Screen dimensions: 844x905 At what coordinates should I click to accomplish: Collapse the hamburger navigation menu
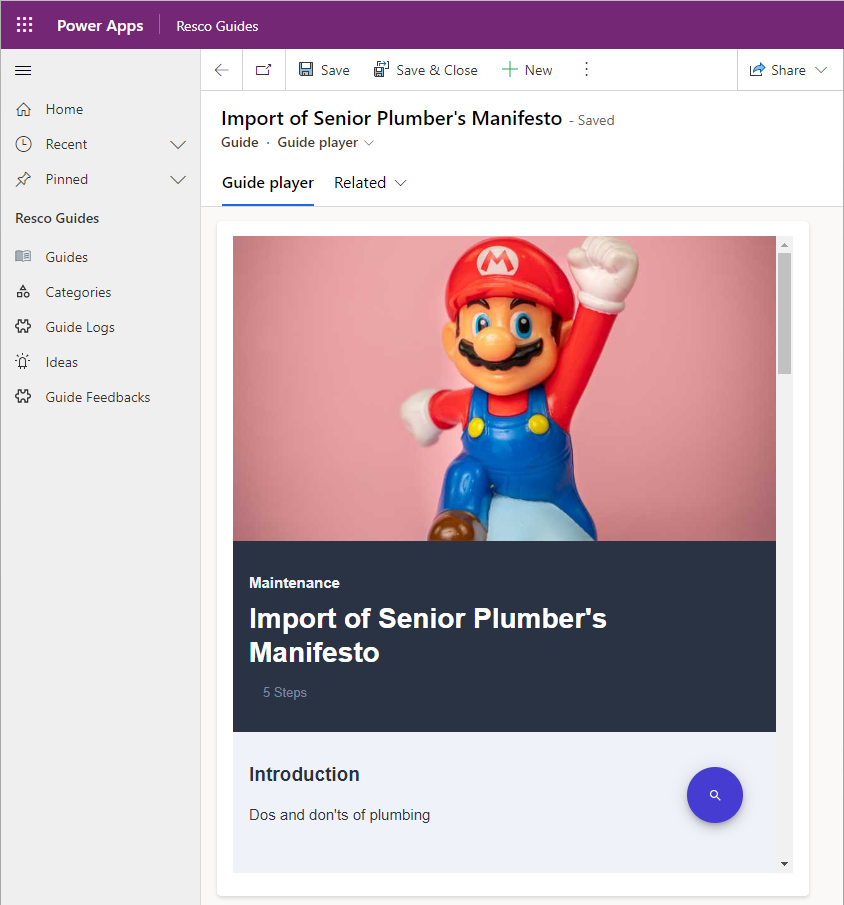[24, 70]
